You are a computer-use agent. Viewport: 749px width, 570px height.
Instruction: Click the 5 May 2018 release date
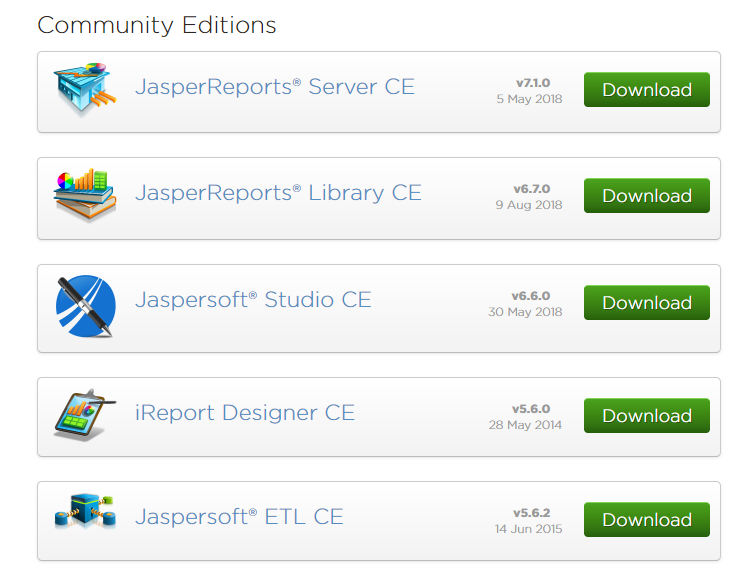coord(529,99)
